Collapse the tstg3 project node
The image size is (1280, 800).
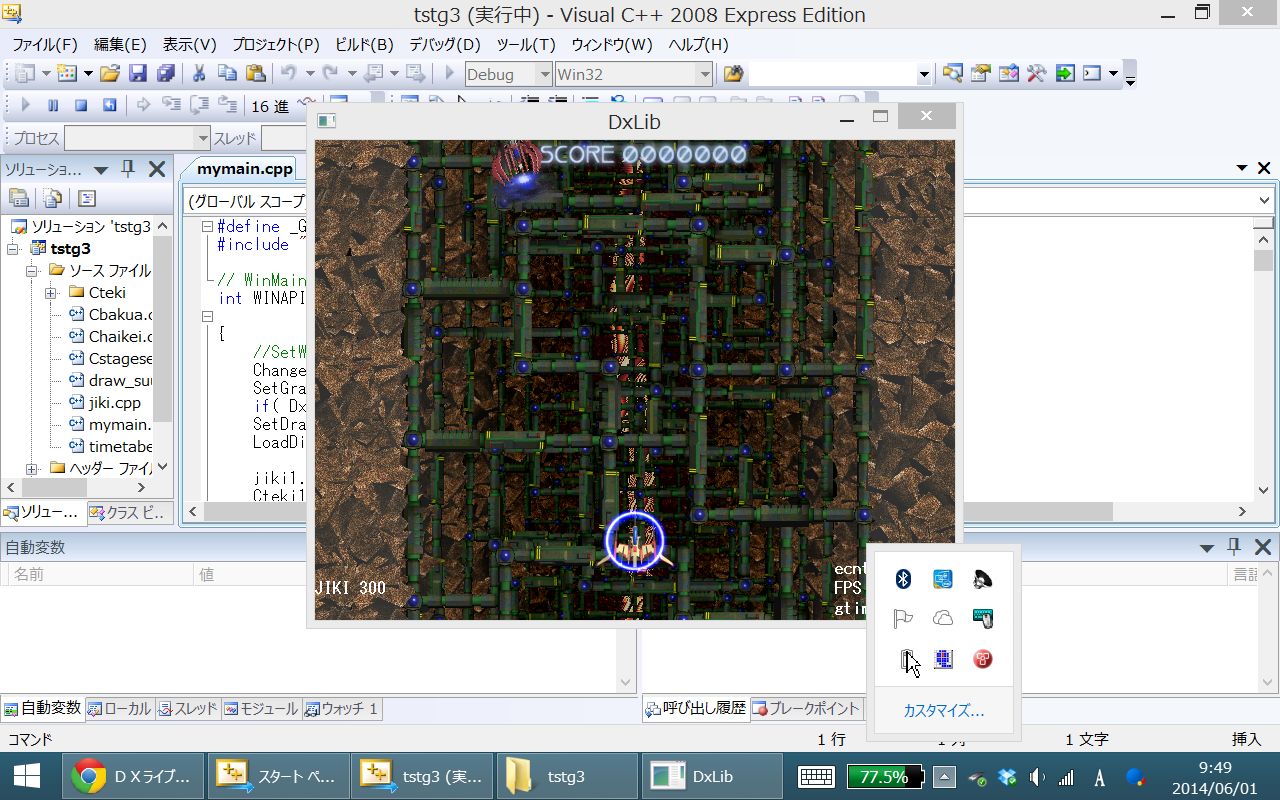pos(13,249)
